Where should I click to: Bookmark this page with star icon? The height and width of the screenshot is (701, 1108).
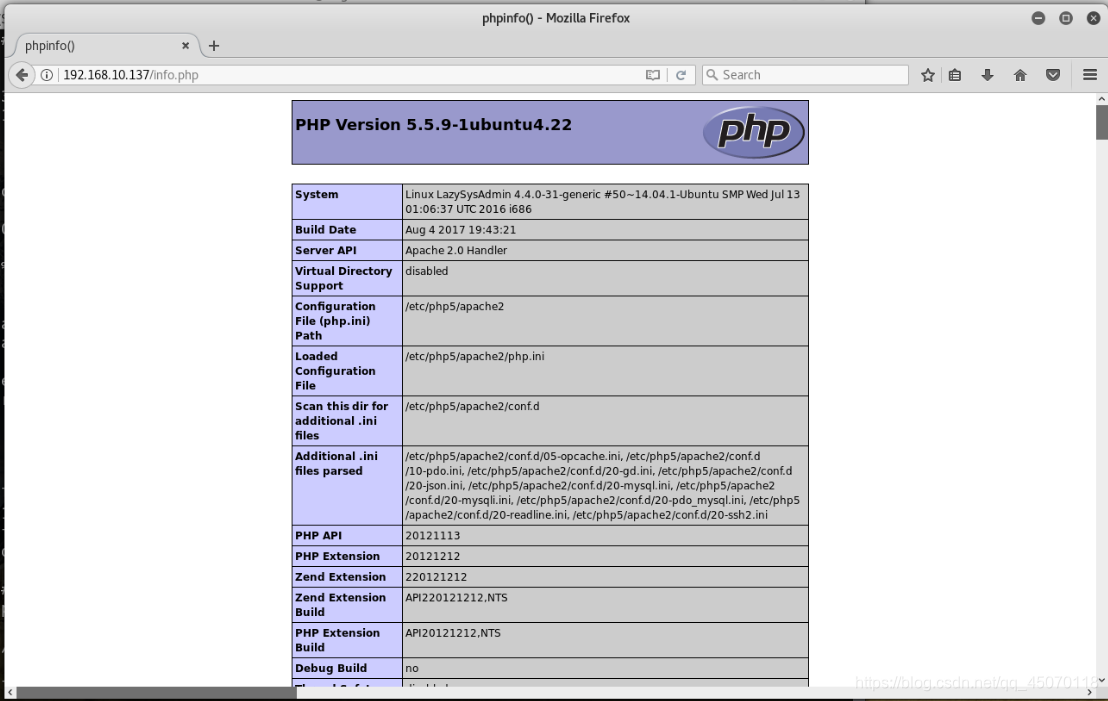coord(928,75)
